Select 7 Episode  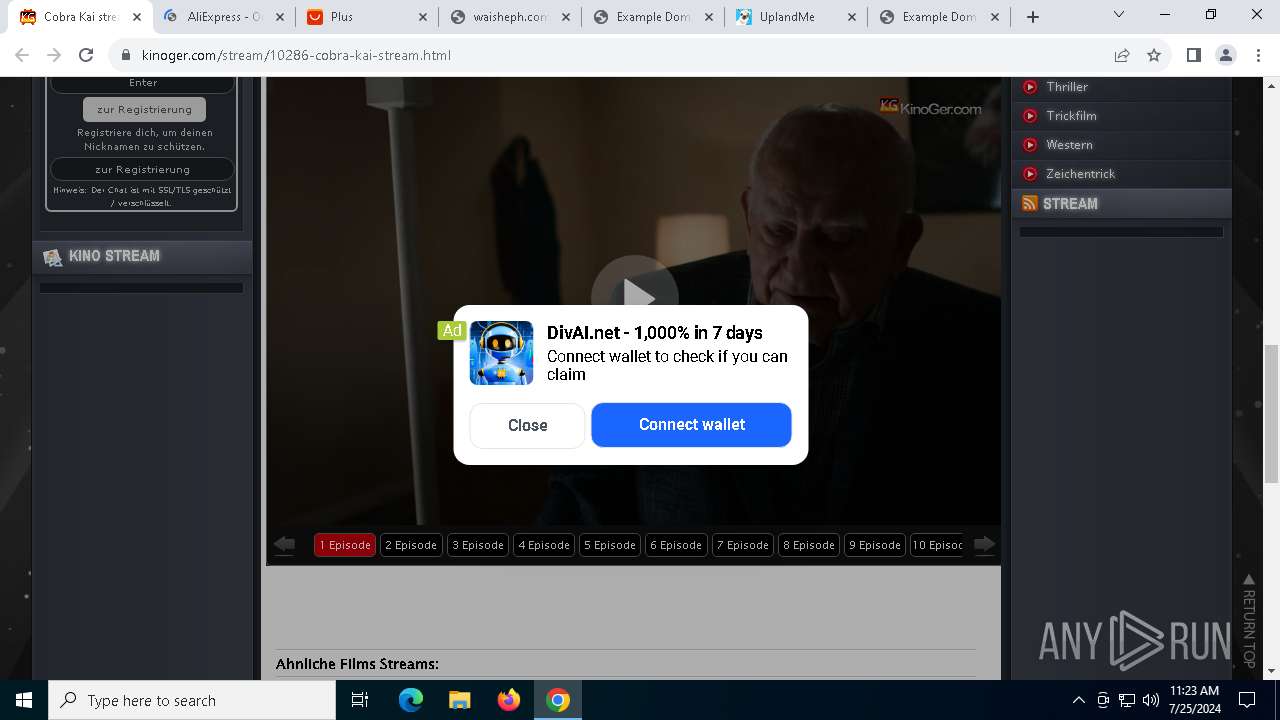(x=742, y=545)
